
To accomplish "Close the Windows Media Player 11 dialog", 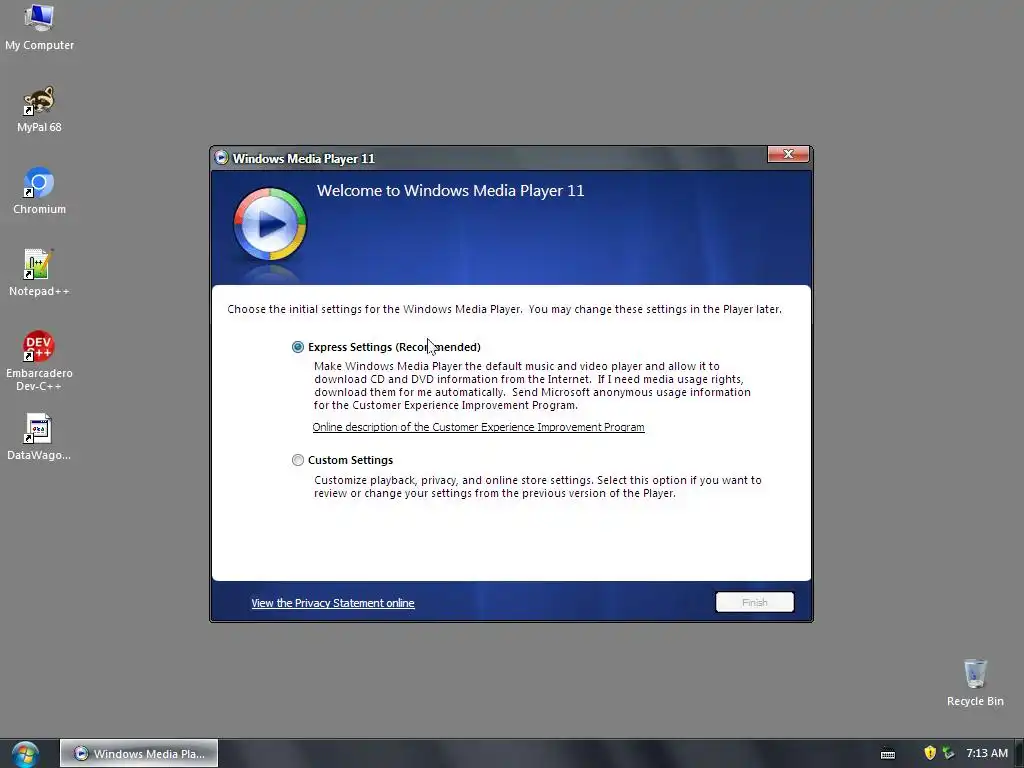I will tap(788, 154).
